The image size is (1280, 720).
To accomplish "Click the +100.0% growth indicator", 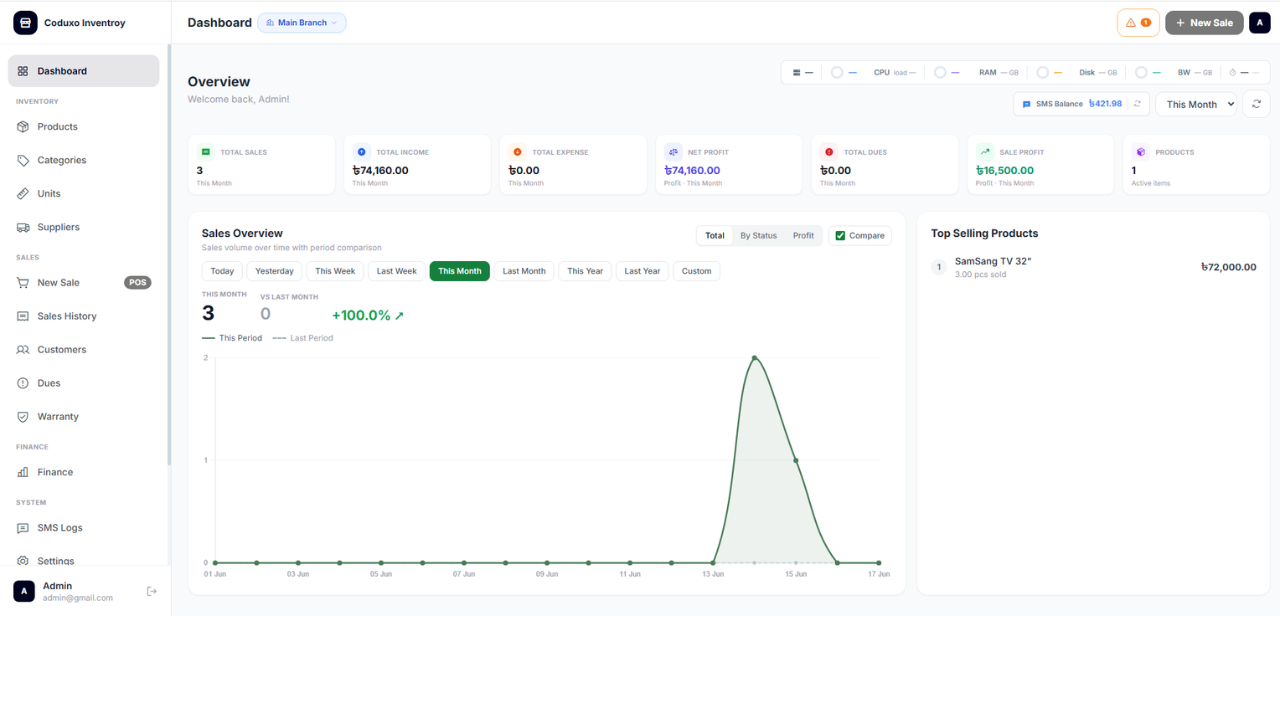I will click(368, 315).
